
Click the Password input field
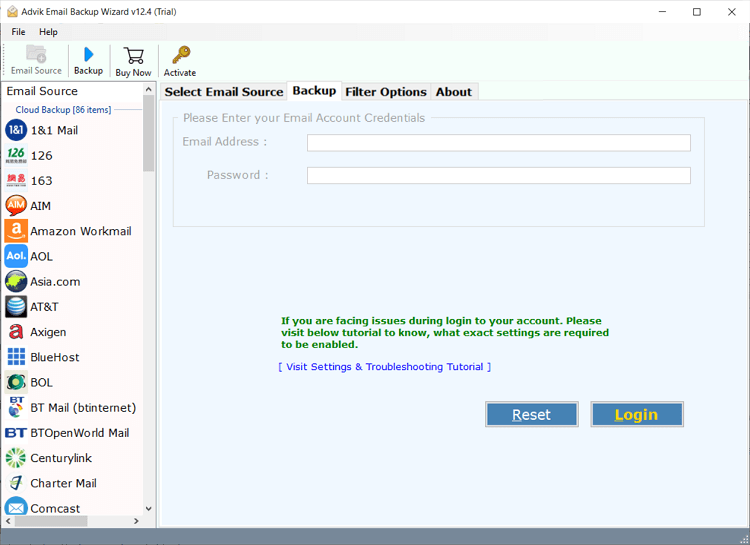(498, 175)
